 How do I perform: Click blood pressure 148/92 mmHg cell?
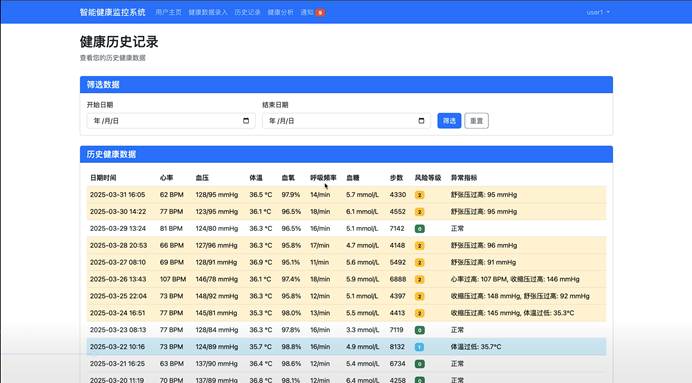pyautogui.click(x=217, y=296)
